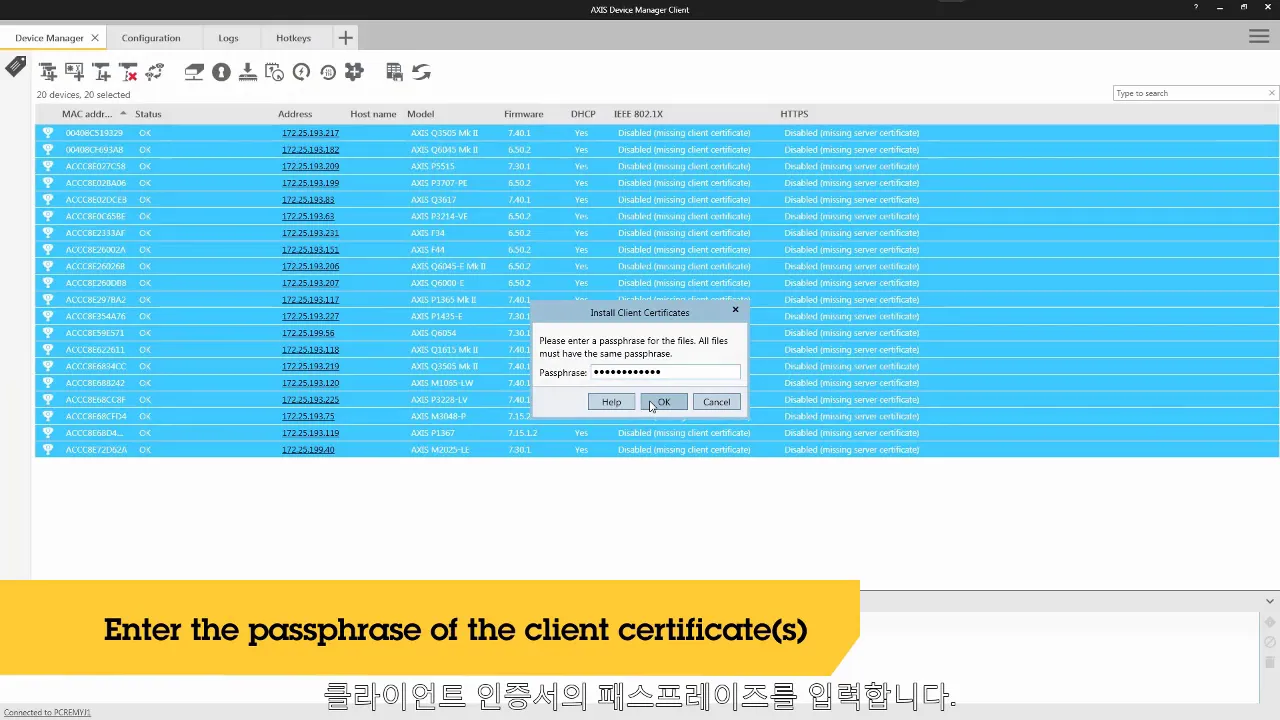Image resolution: width=1280 pixels, height=720 pixels.
Task: Select the AXIS Q6045 Mk II model cell
Action: click(444, 150)
